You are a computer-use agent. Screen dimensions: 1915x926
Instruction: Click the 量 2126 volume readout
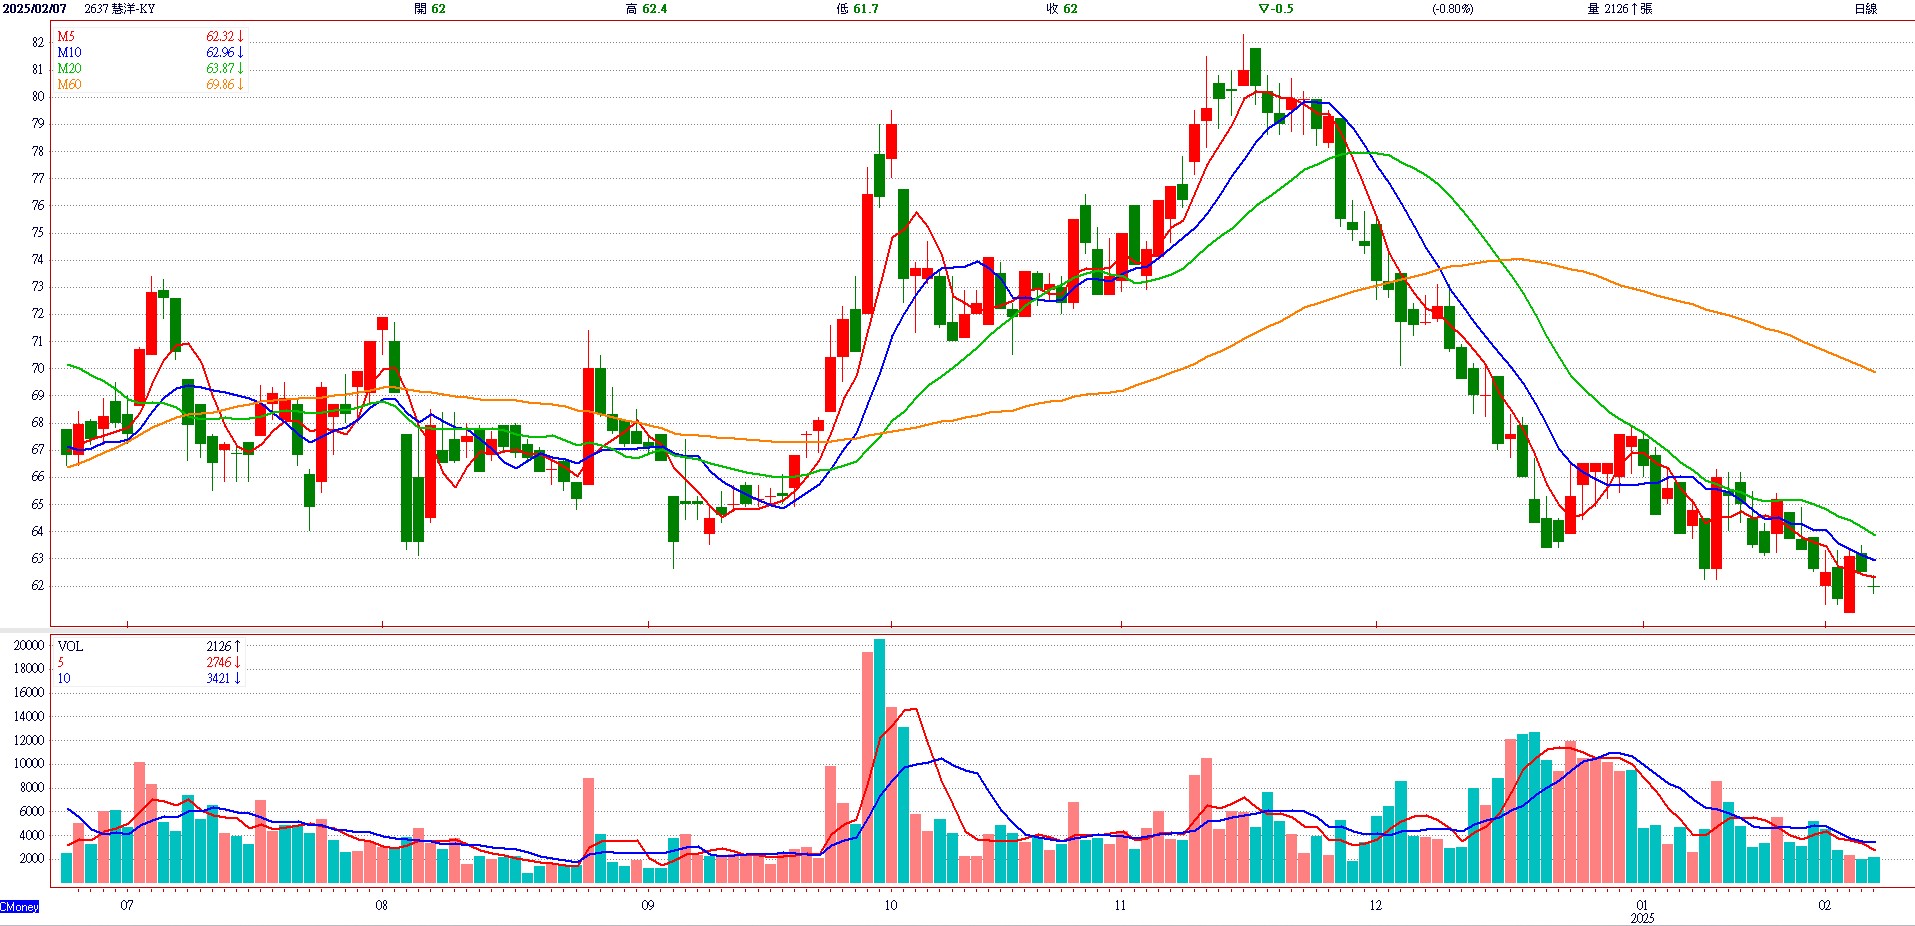[x=1619, y=9]
